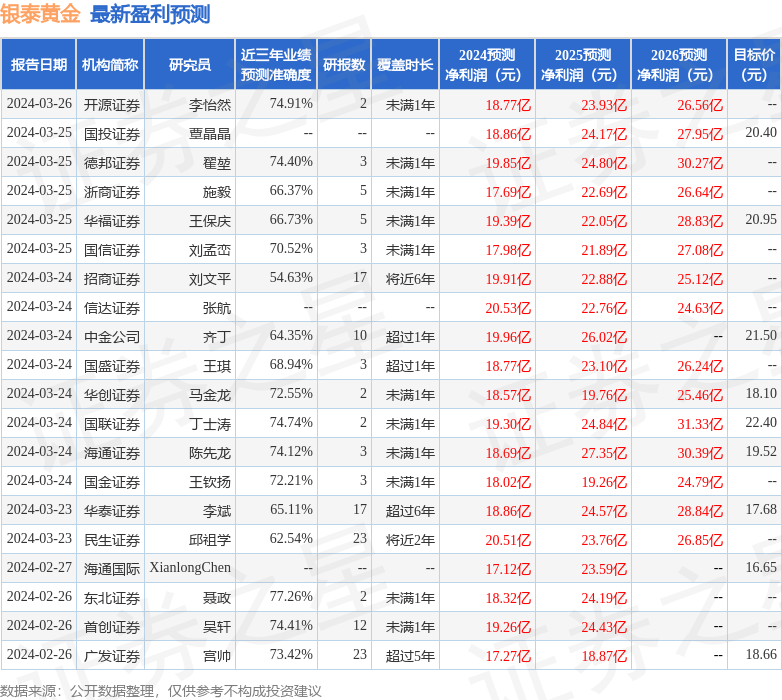This screenshot has width=782, height=700.
Task: Click the 国金证券 cell
Action: pos(112,481)
